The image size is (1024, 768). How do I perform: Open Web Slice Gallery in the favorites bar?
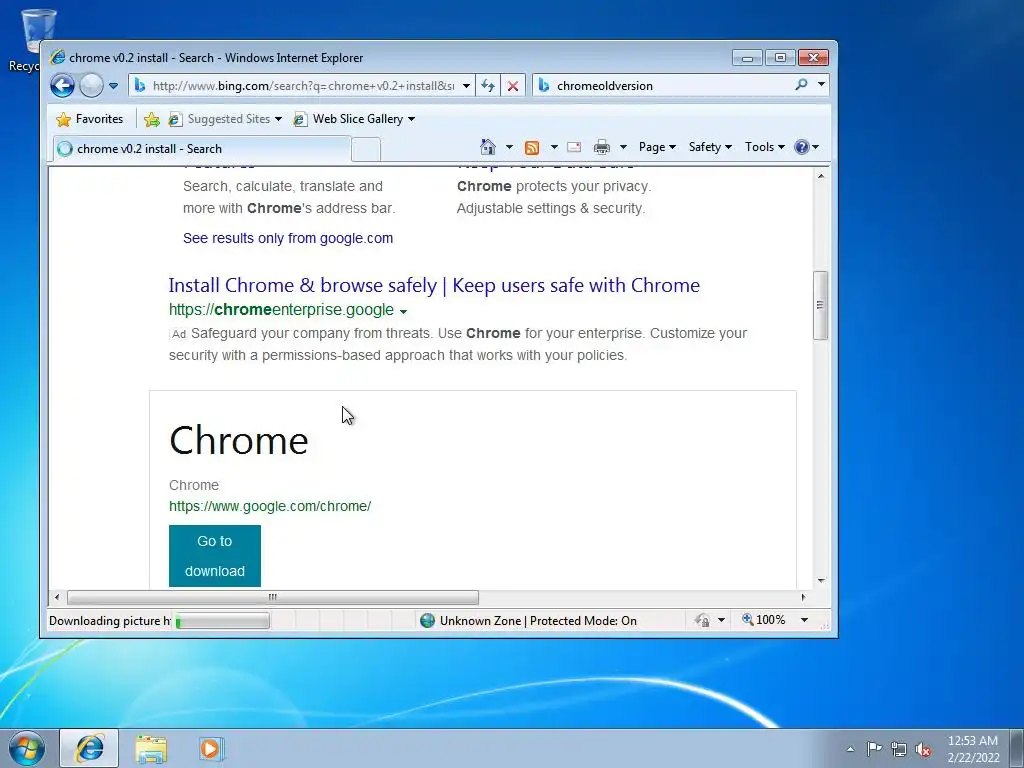(354, 119)
